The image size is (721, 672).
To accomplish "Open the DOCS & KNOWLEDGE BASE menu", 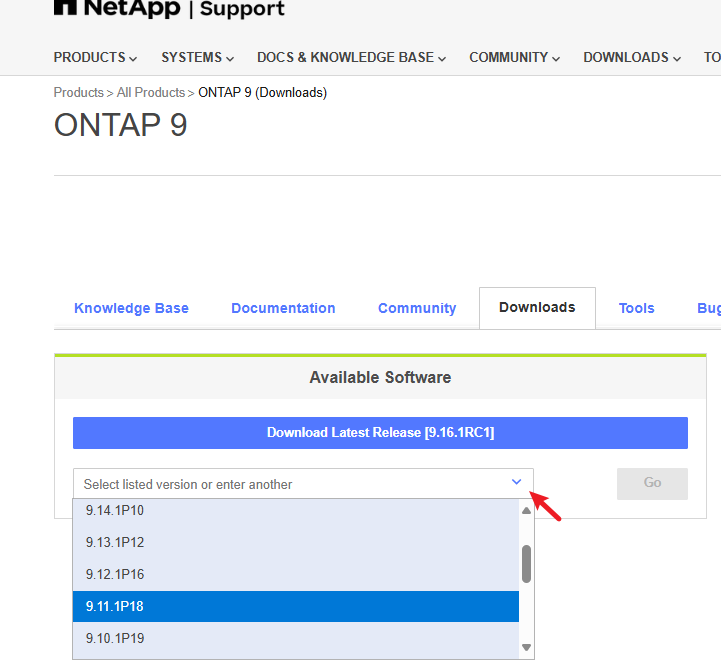I will (x=351, y=57).
